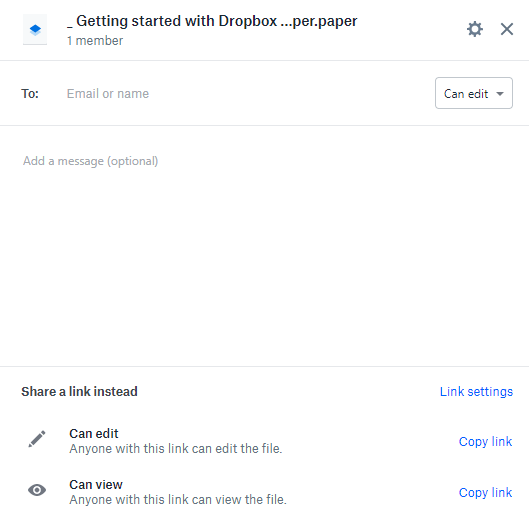Click the '1 member' text
Image resolution: width=529 pixels, height=523 pixels.
coord(95,41)
